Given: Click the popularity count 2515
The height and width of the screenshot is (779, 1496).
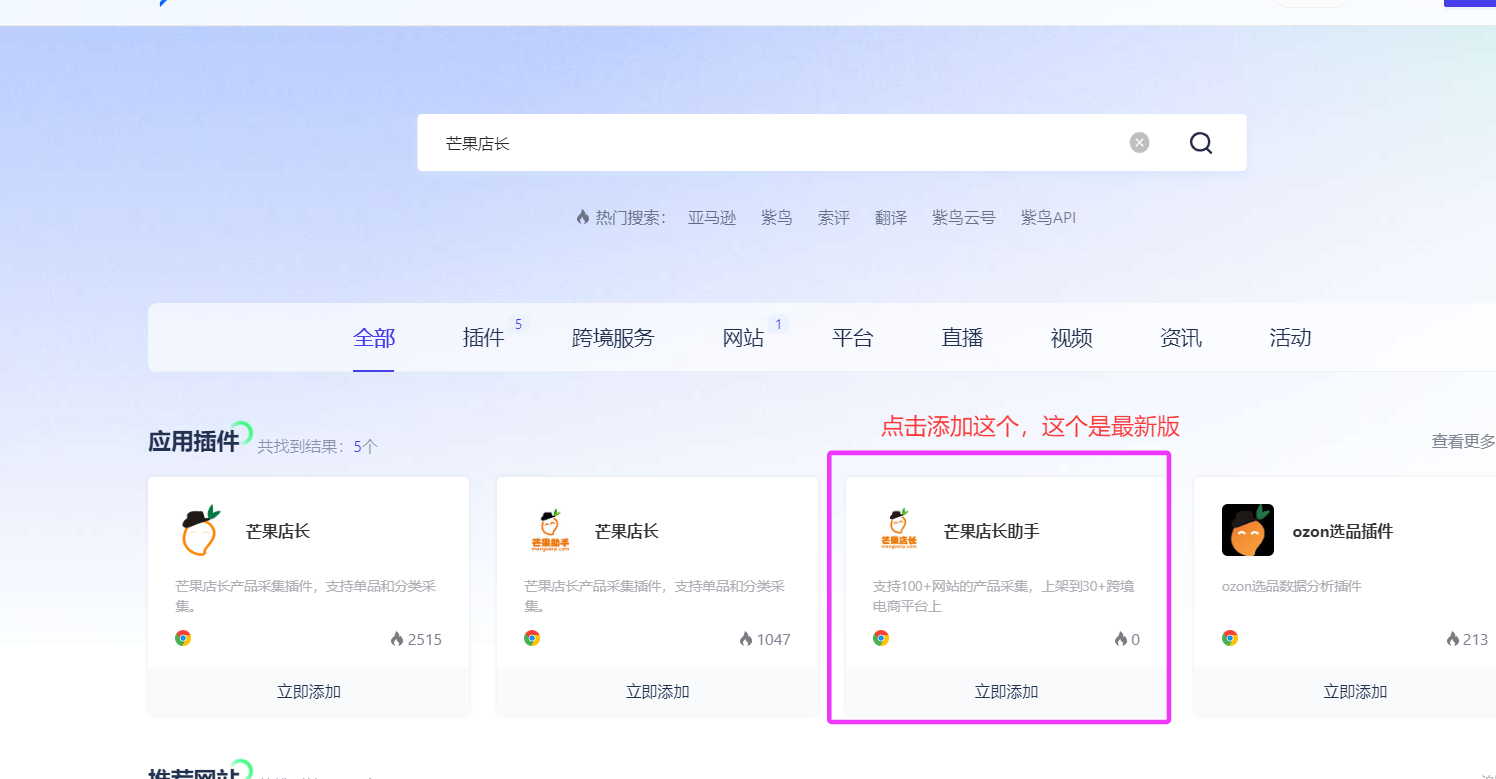Looking at the screenshot, I should pos(425,639).
